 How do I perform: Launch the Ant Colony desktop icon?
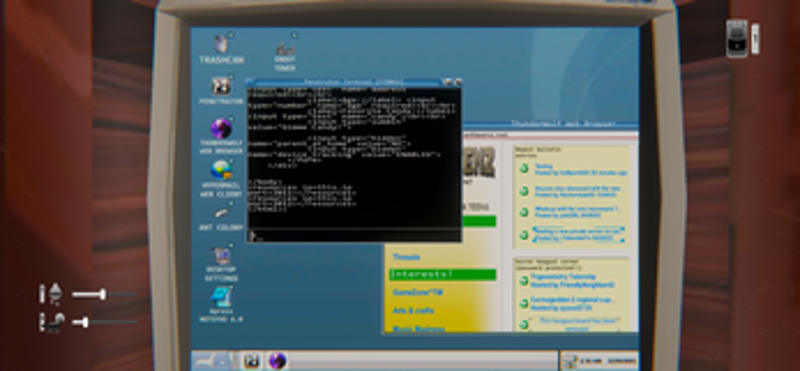pos(221,217)
